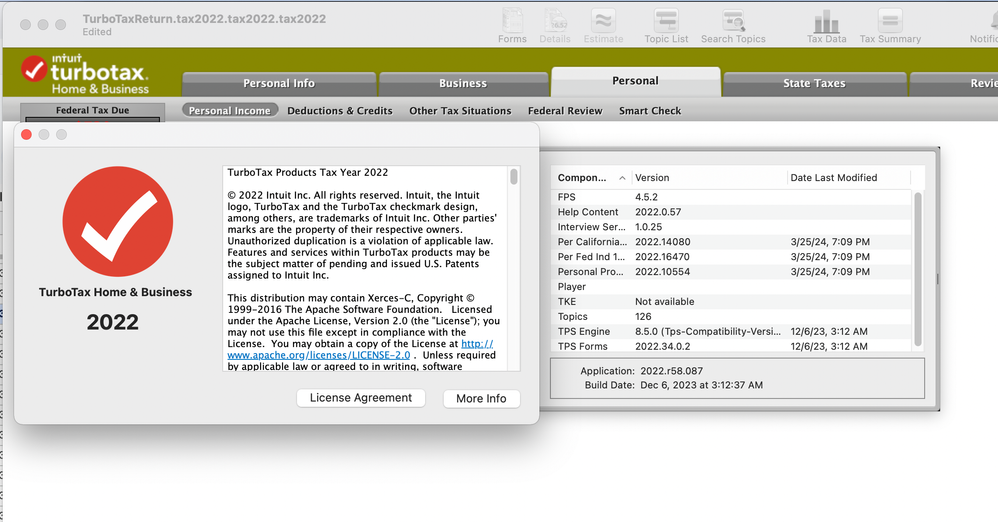Switch to the Business tab
Viewport: 998px width, 522px height.
pos(463,83)
